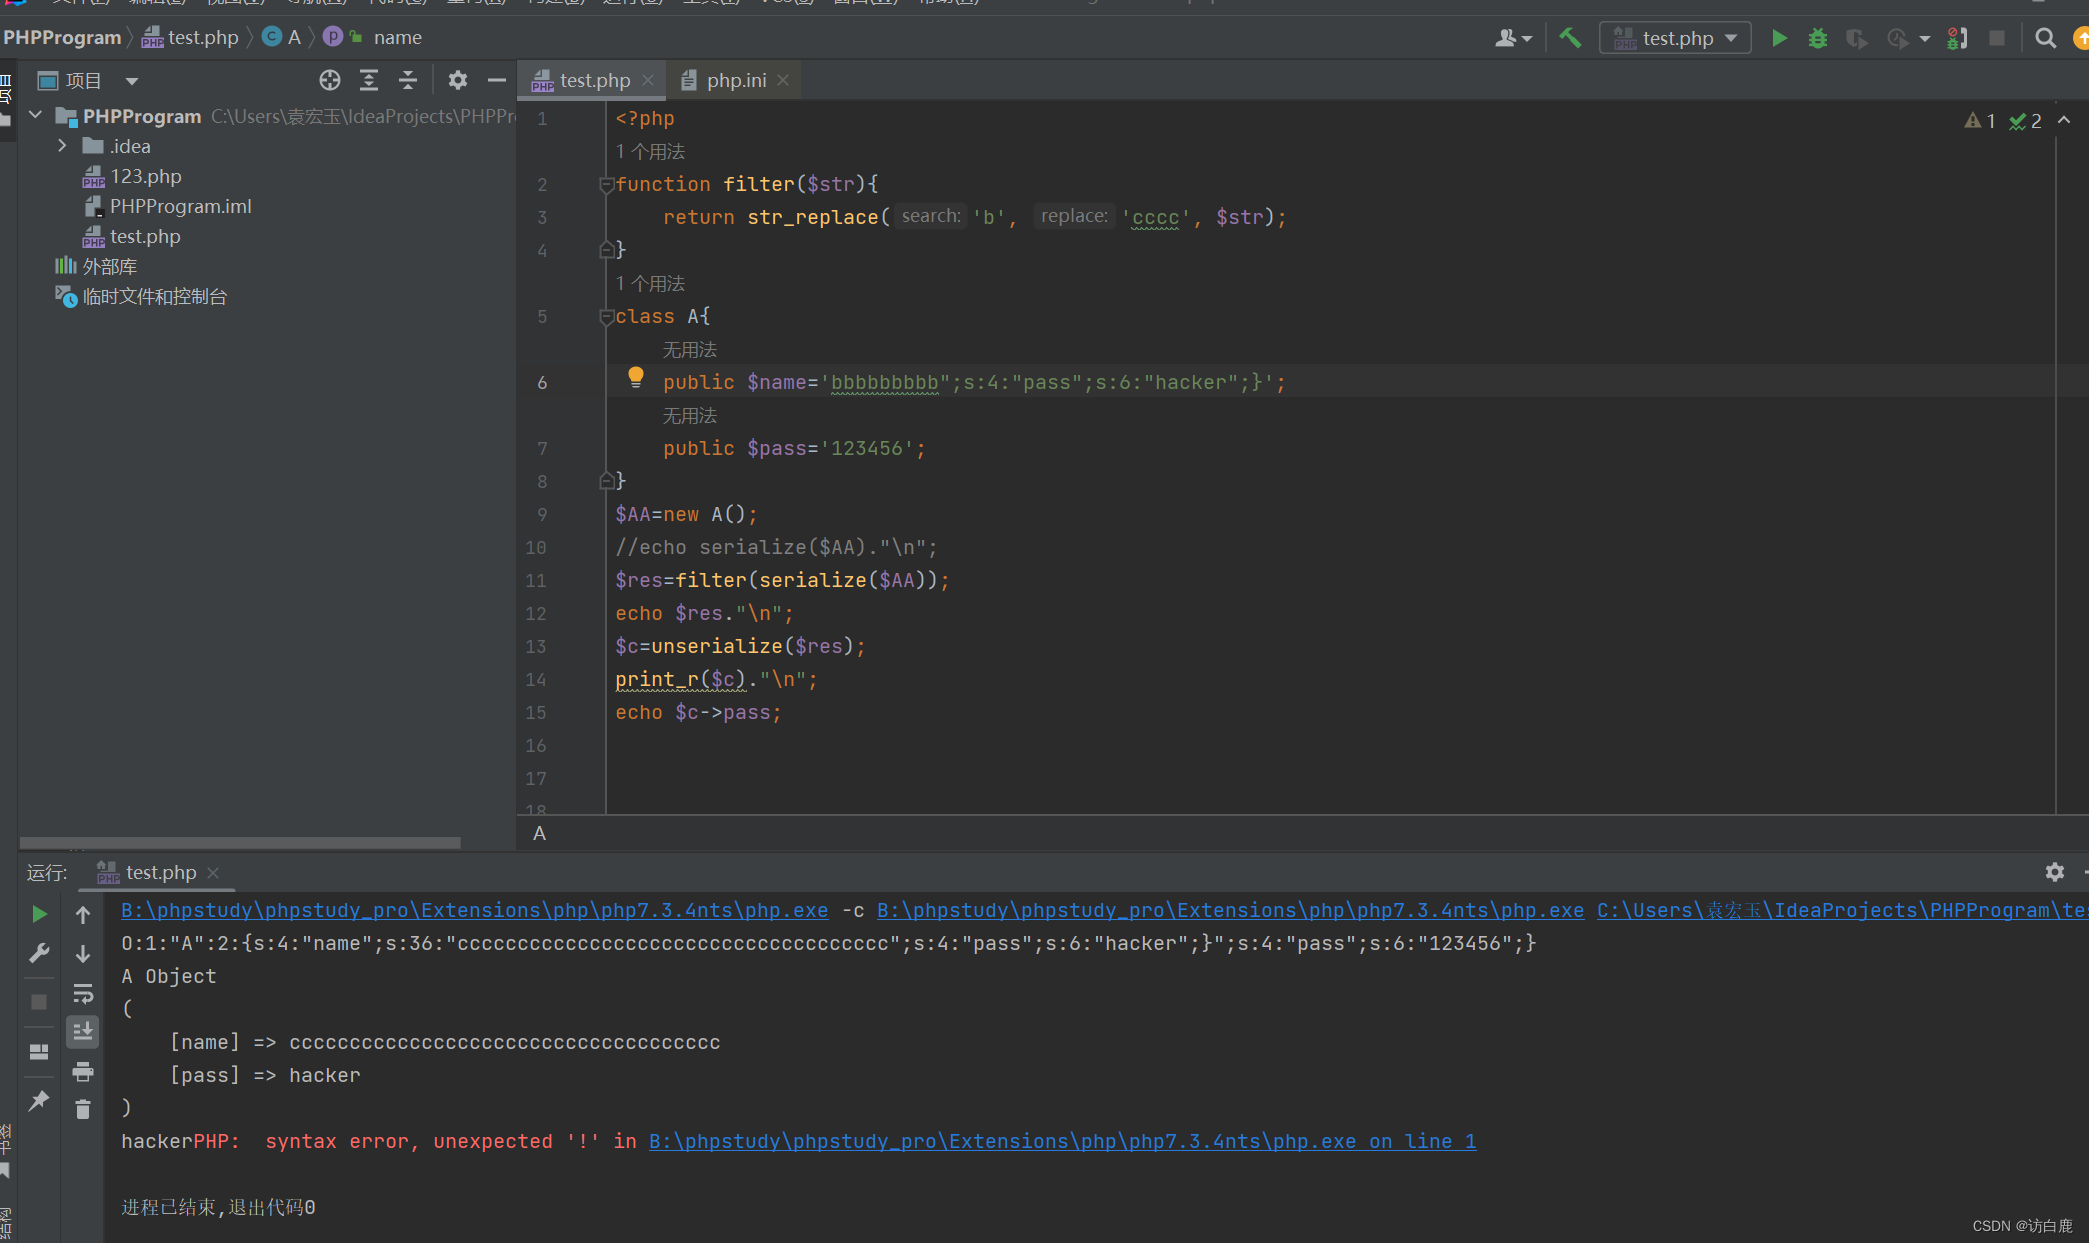Toggle scroll to end of console

[x=83, y=1031]
